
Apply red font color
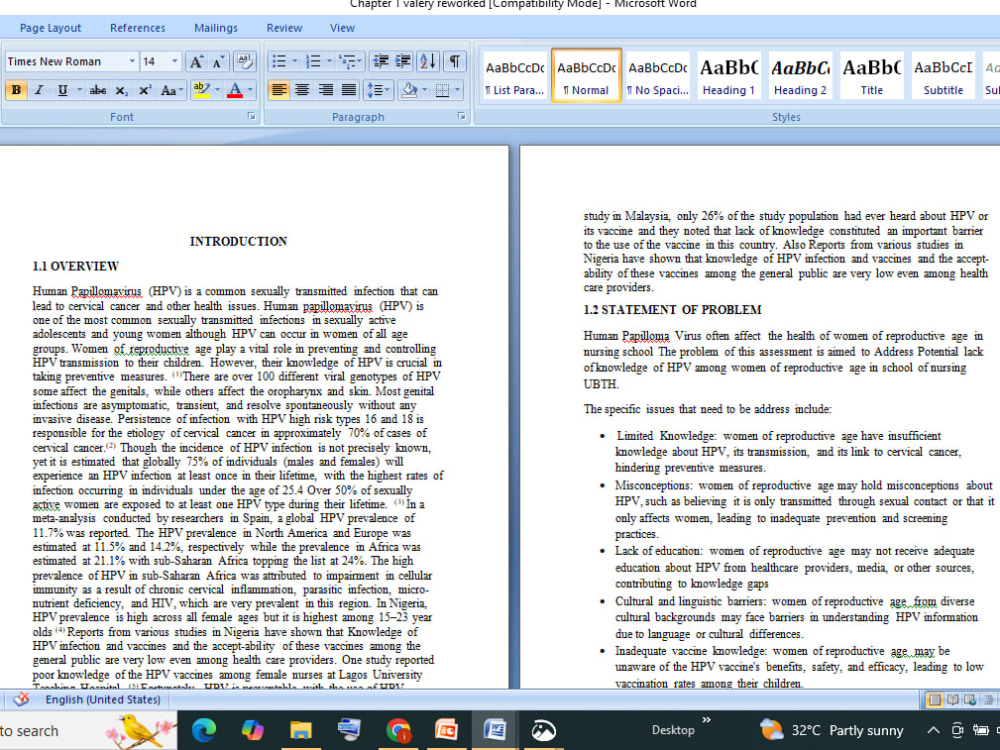tap(235, 90)
